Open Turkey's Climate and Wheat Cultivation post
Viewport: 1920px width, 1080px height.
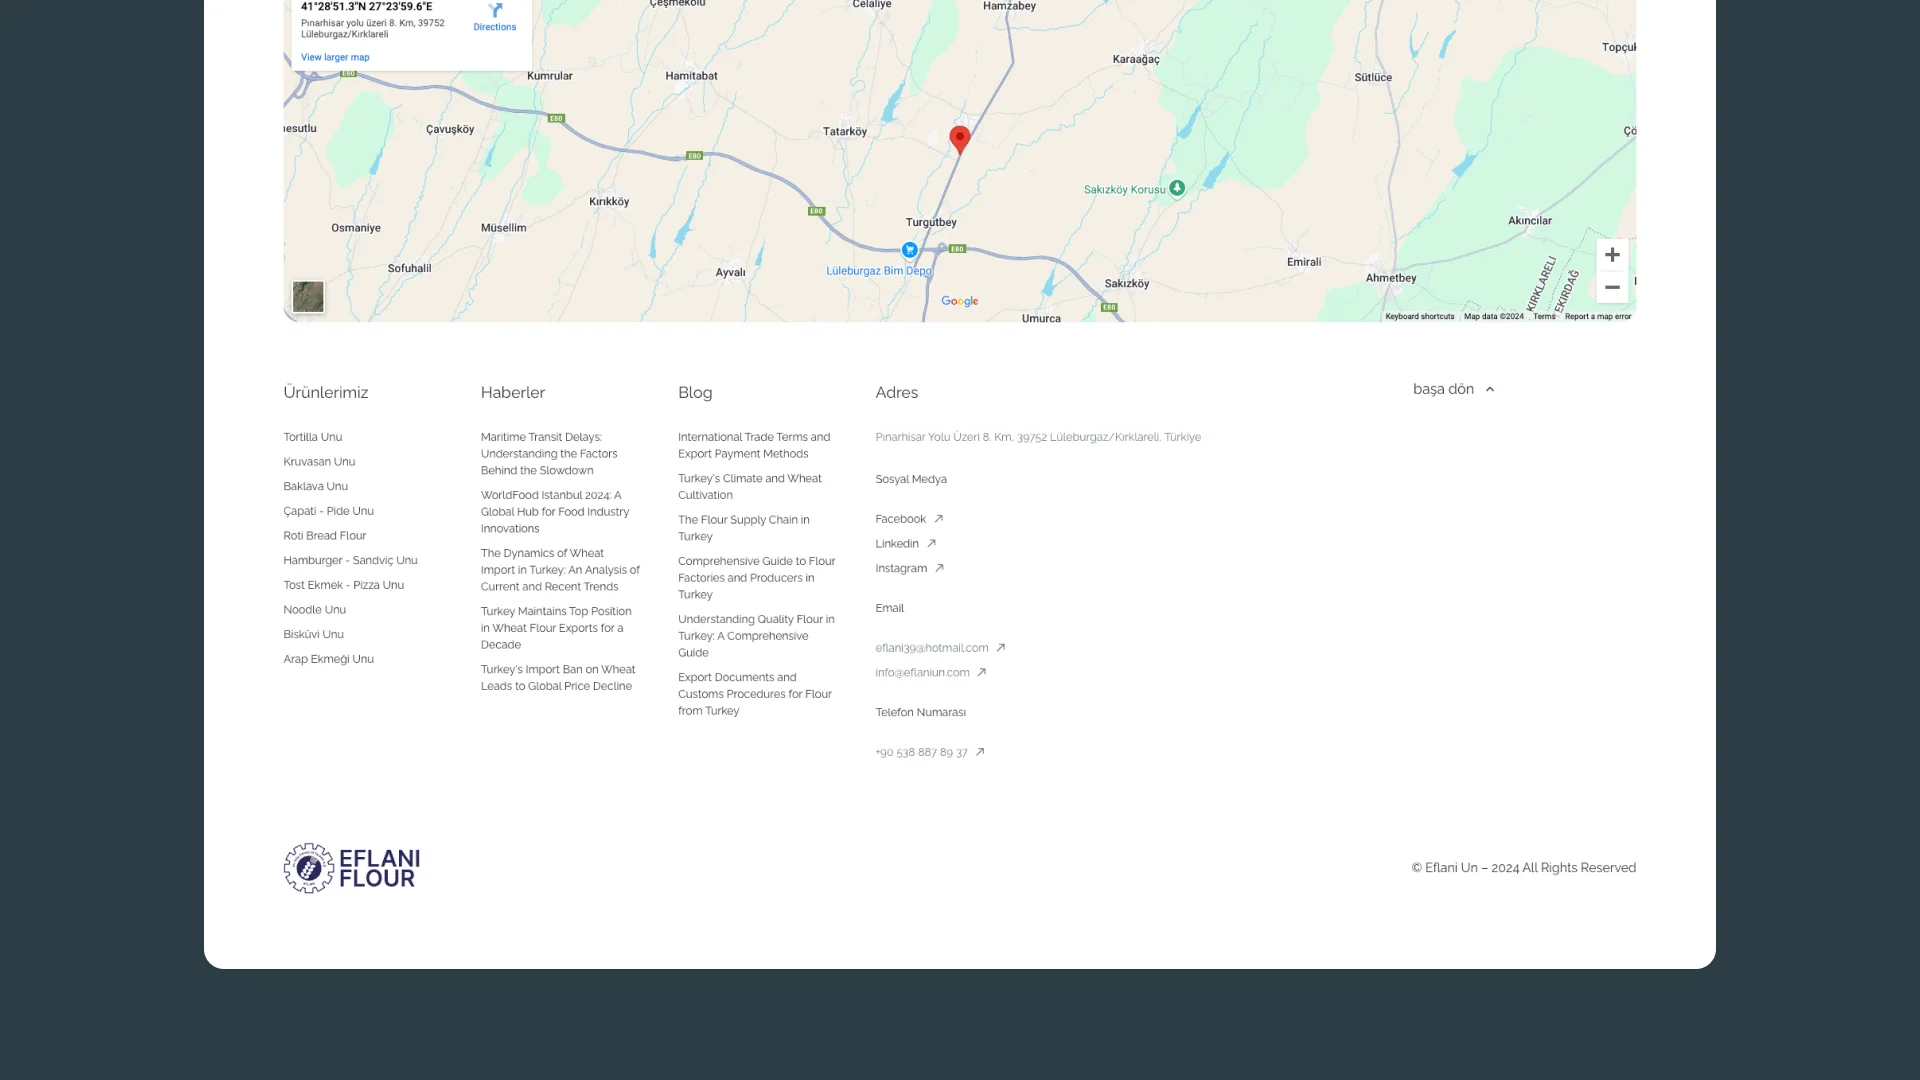(x=750, y=487)
